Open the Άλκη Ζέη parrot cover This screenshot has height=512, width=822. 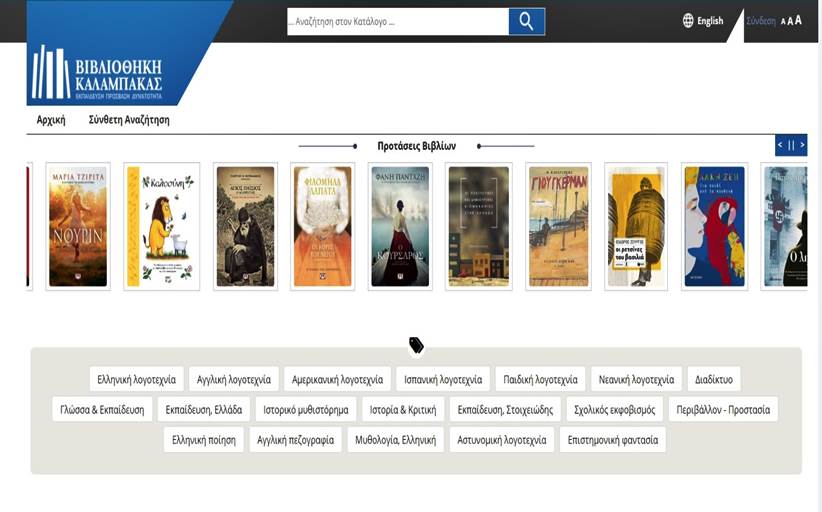pyautogui.click(x=715, y=226)
